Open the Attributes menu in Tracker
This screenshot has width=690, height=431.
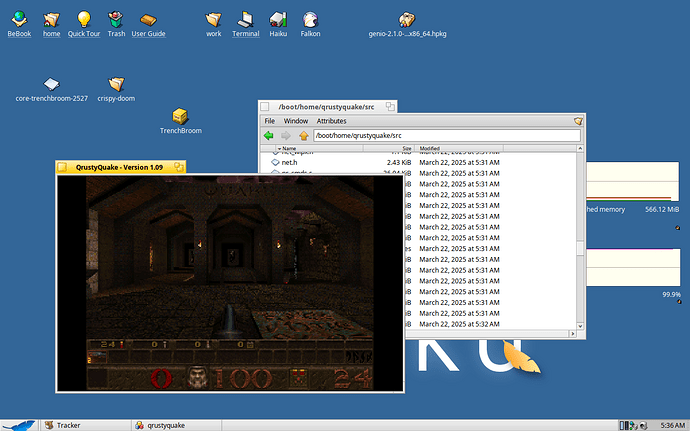pyautogui.click(x=331, y=121)
